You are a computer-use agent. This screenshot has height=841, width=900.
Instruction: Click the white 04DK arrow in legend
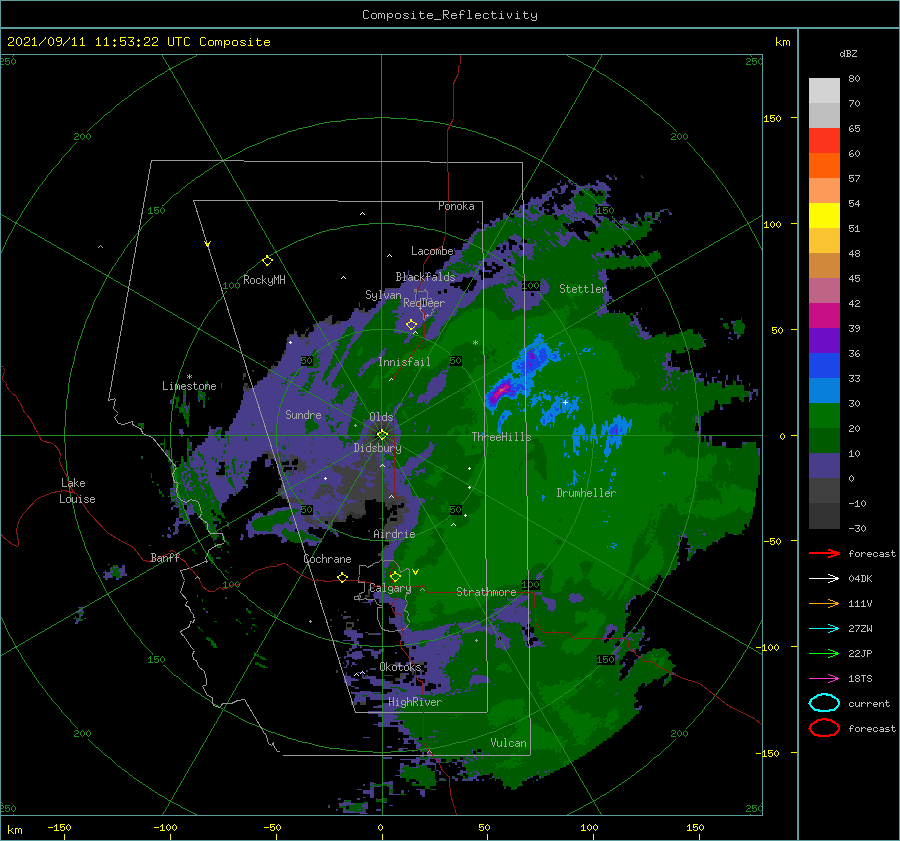coord(824,578)
